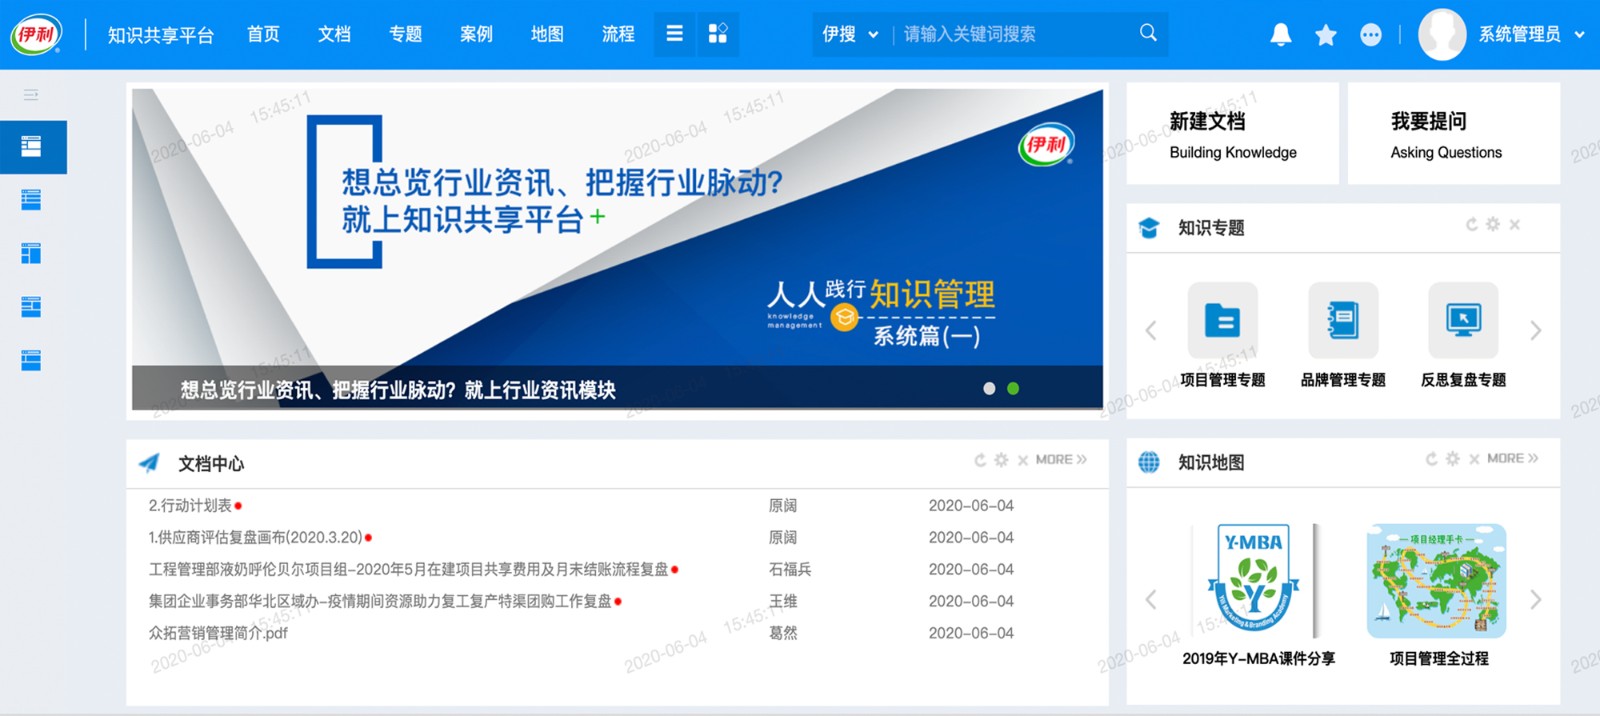The image size is (1600, 716).
Task: Collapse the left sidebar with the hamburger icon
Action: coord(31,95)
